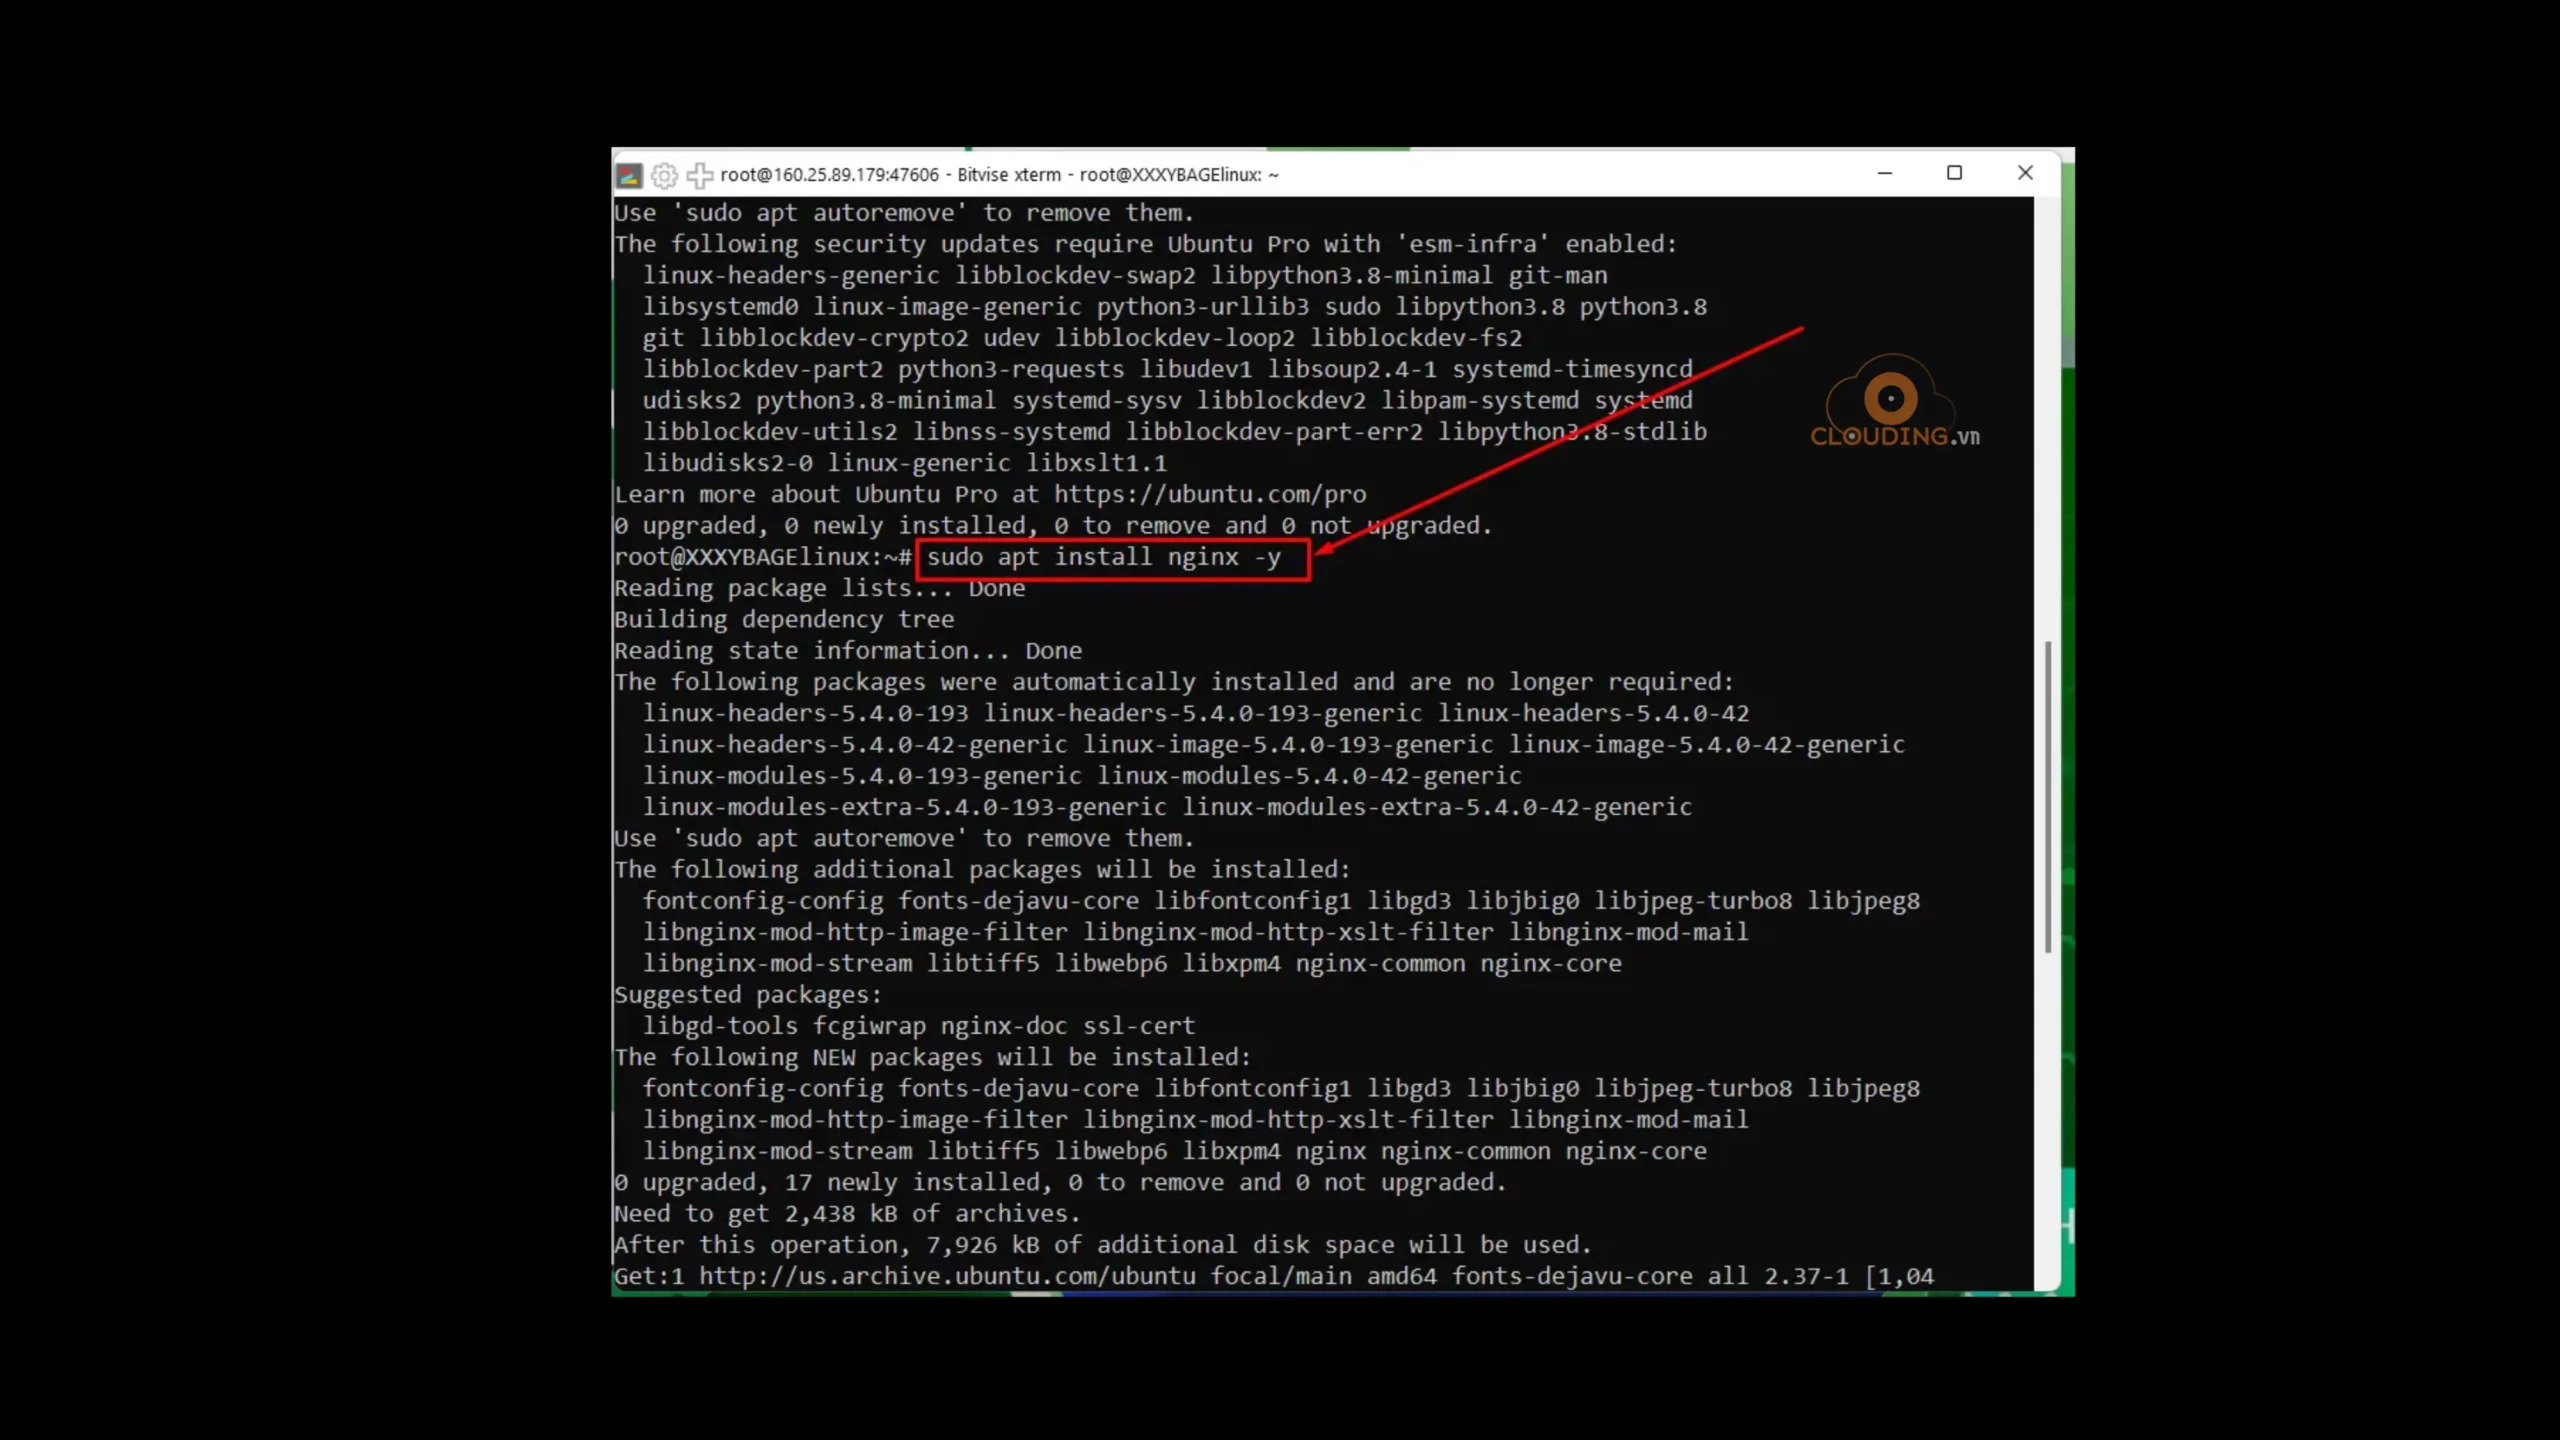Open the gear settings icon in title bar
Image resolution: width=2560 pixels, height=1440 pixels.
click(664, 176)
